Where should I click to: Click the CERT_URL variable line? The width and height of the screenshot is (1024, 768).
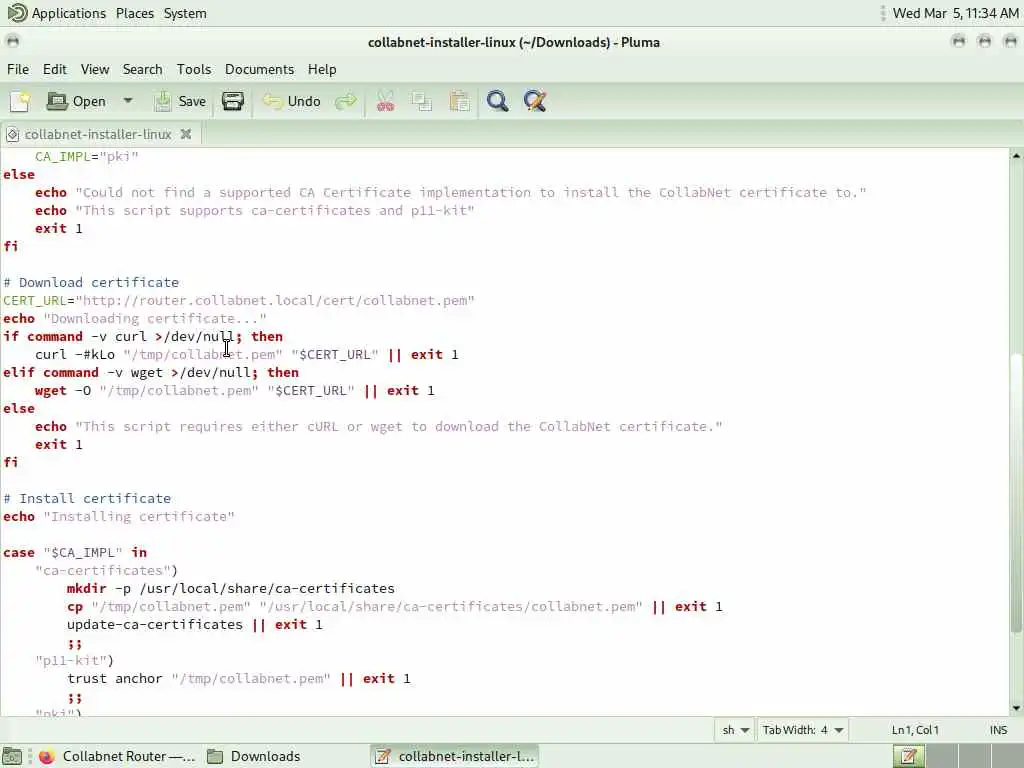(x=239, y=300)
